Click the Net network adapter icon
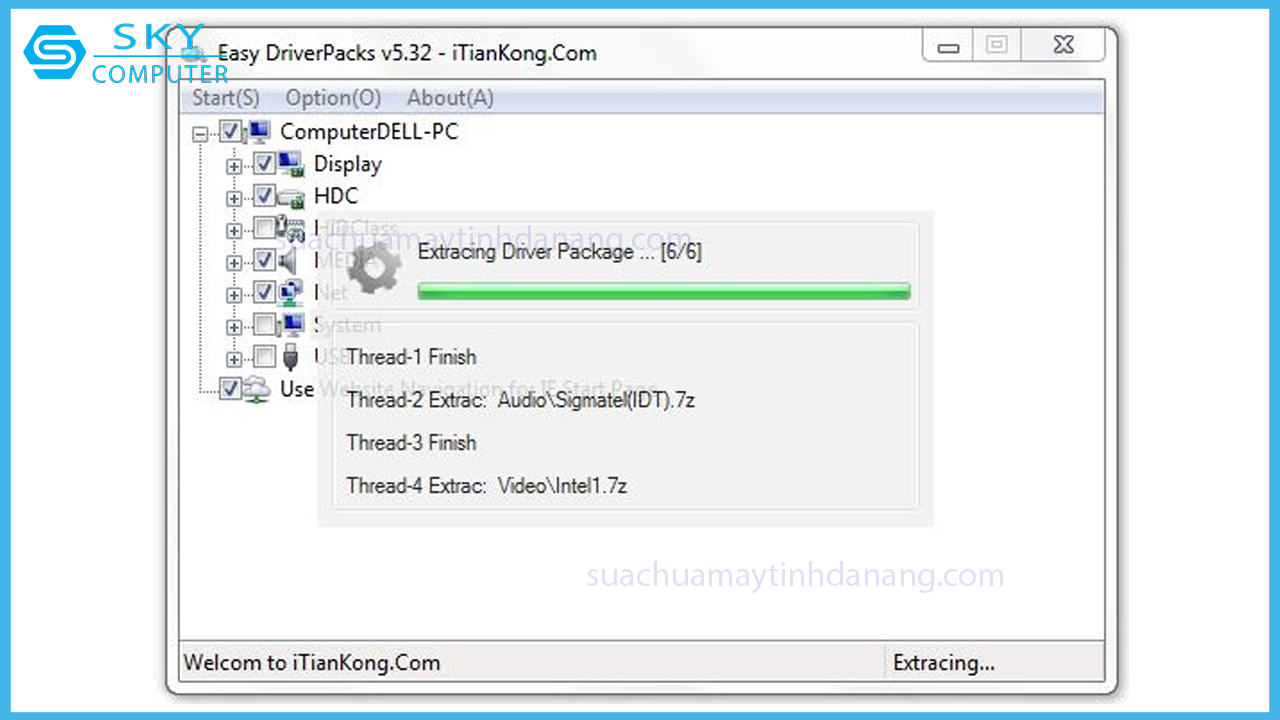This screenshot has width=1280, height=720. pyautogui.click(x=291, y=293)
